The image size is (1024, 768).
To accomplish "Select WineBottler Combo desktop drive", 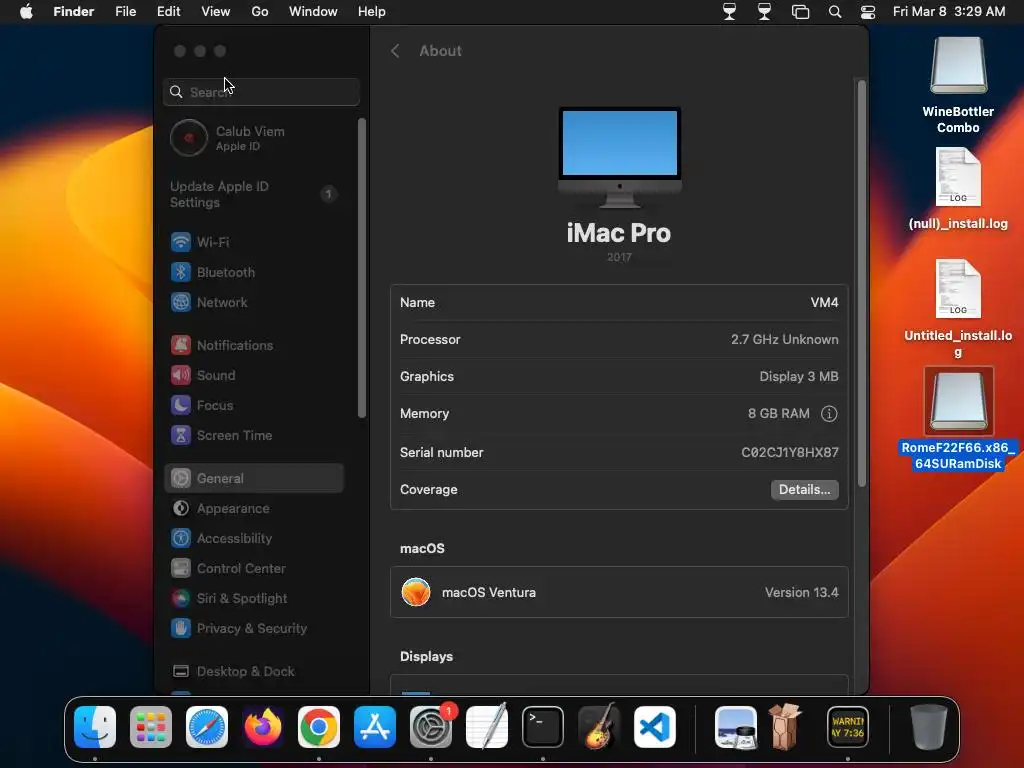I will 958,85.
